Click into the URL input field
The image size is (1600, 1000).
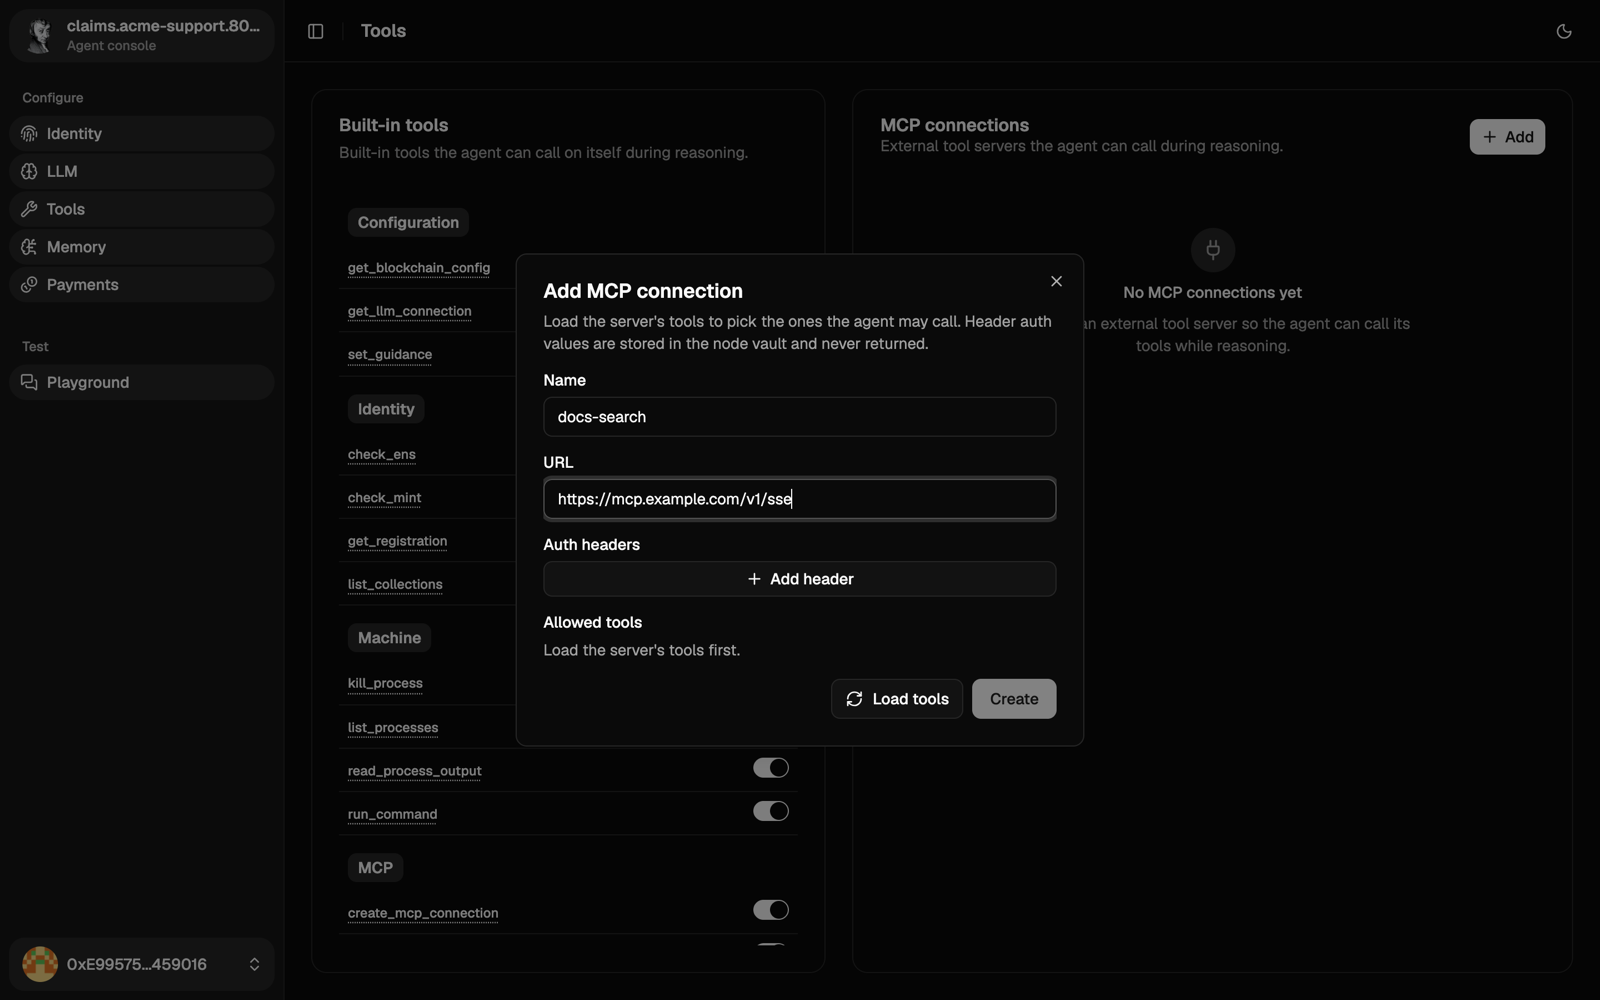(800, 499)
